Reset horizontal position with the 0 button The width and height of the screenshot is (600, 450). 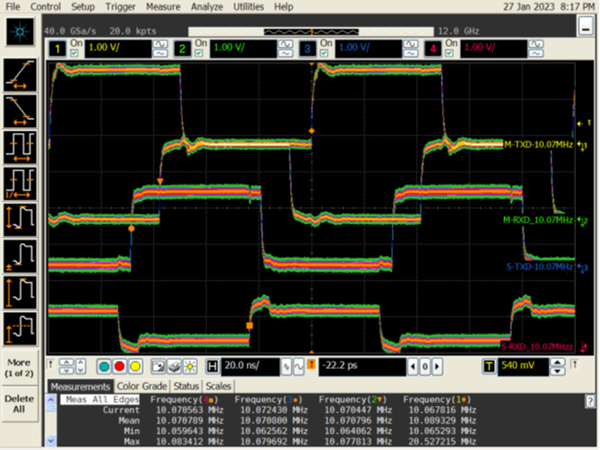(425, 367)
